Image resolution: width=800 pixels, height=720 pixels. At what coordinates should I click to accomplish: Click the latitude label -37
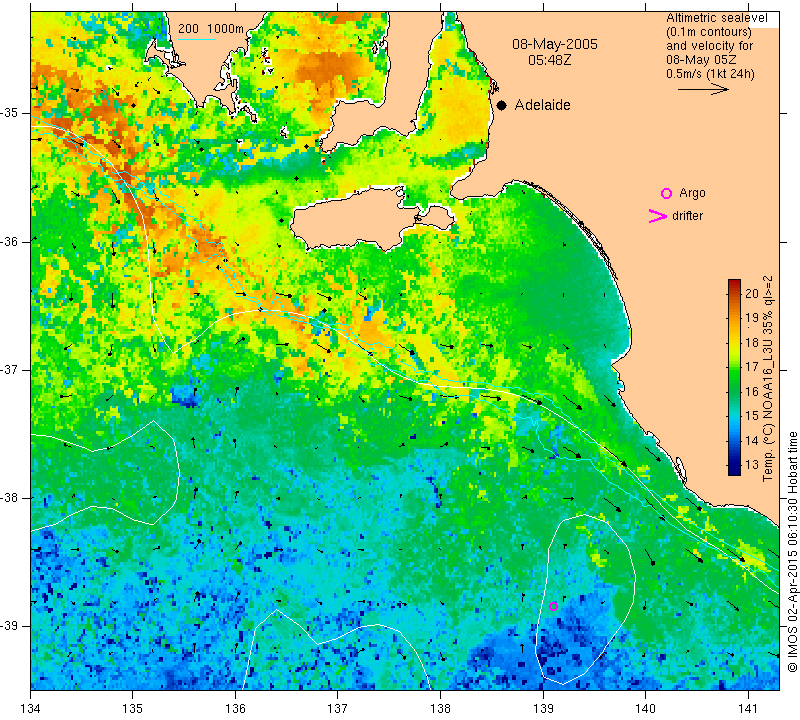click(10, 369)
